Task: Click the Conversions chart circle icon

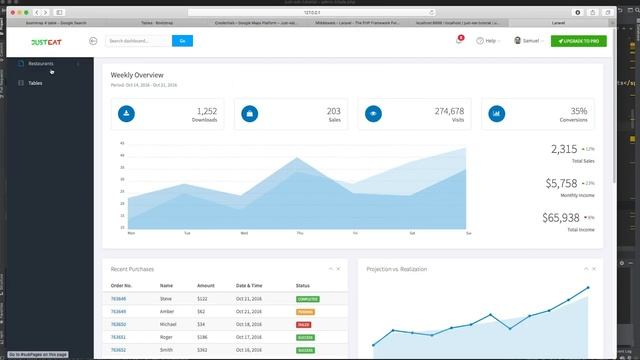Action: click(x=497, y=113)
